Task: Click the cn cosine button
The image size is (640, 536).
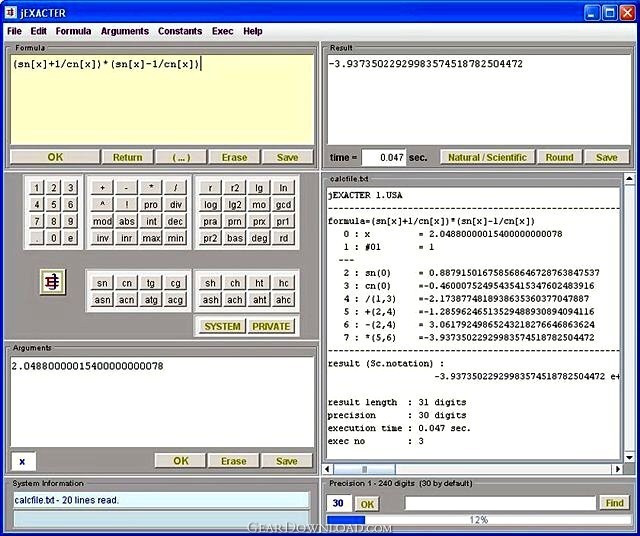Action: coord(127,283)
